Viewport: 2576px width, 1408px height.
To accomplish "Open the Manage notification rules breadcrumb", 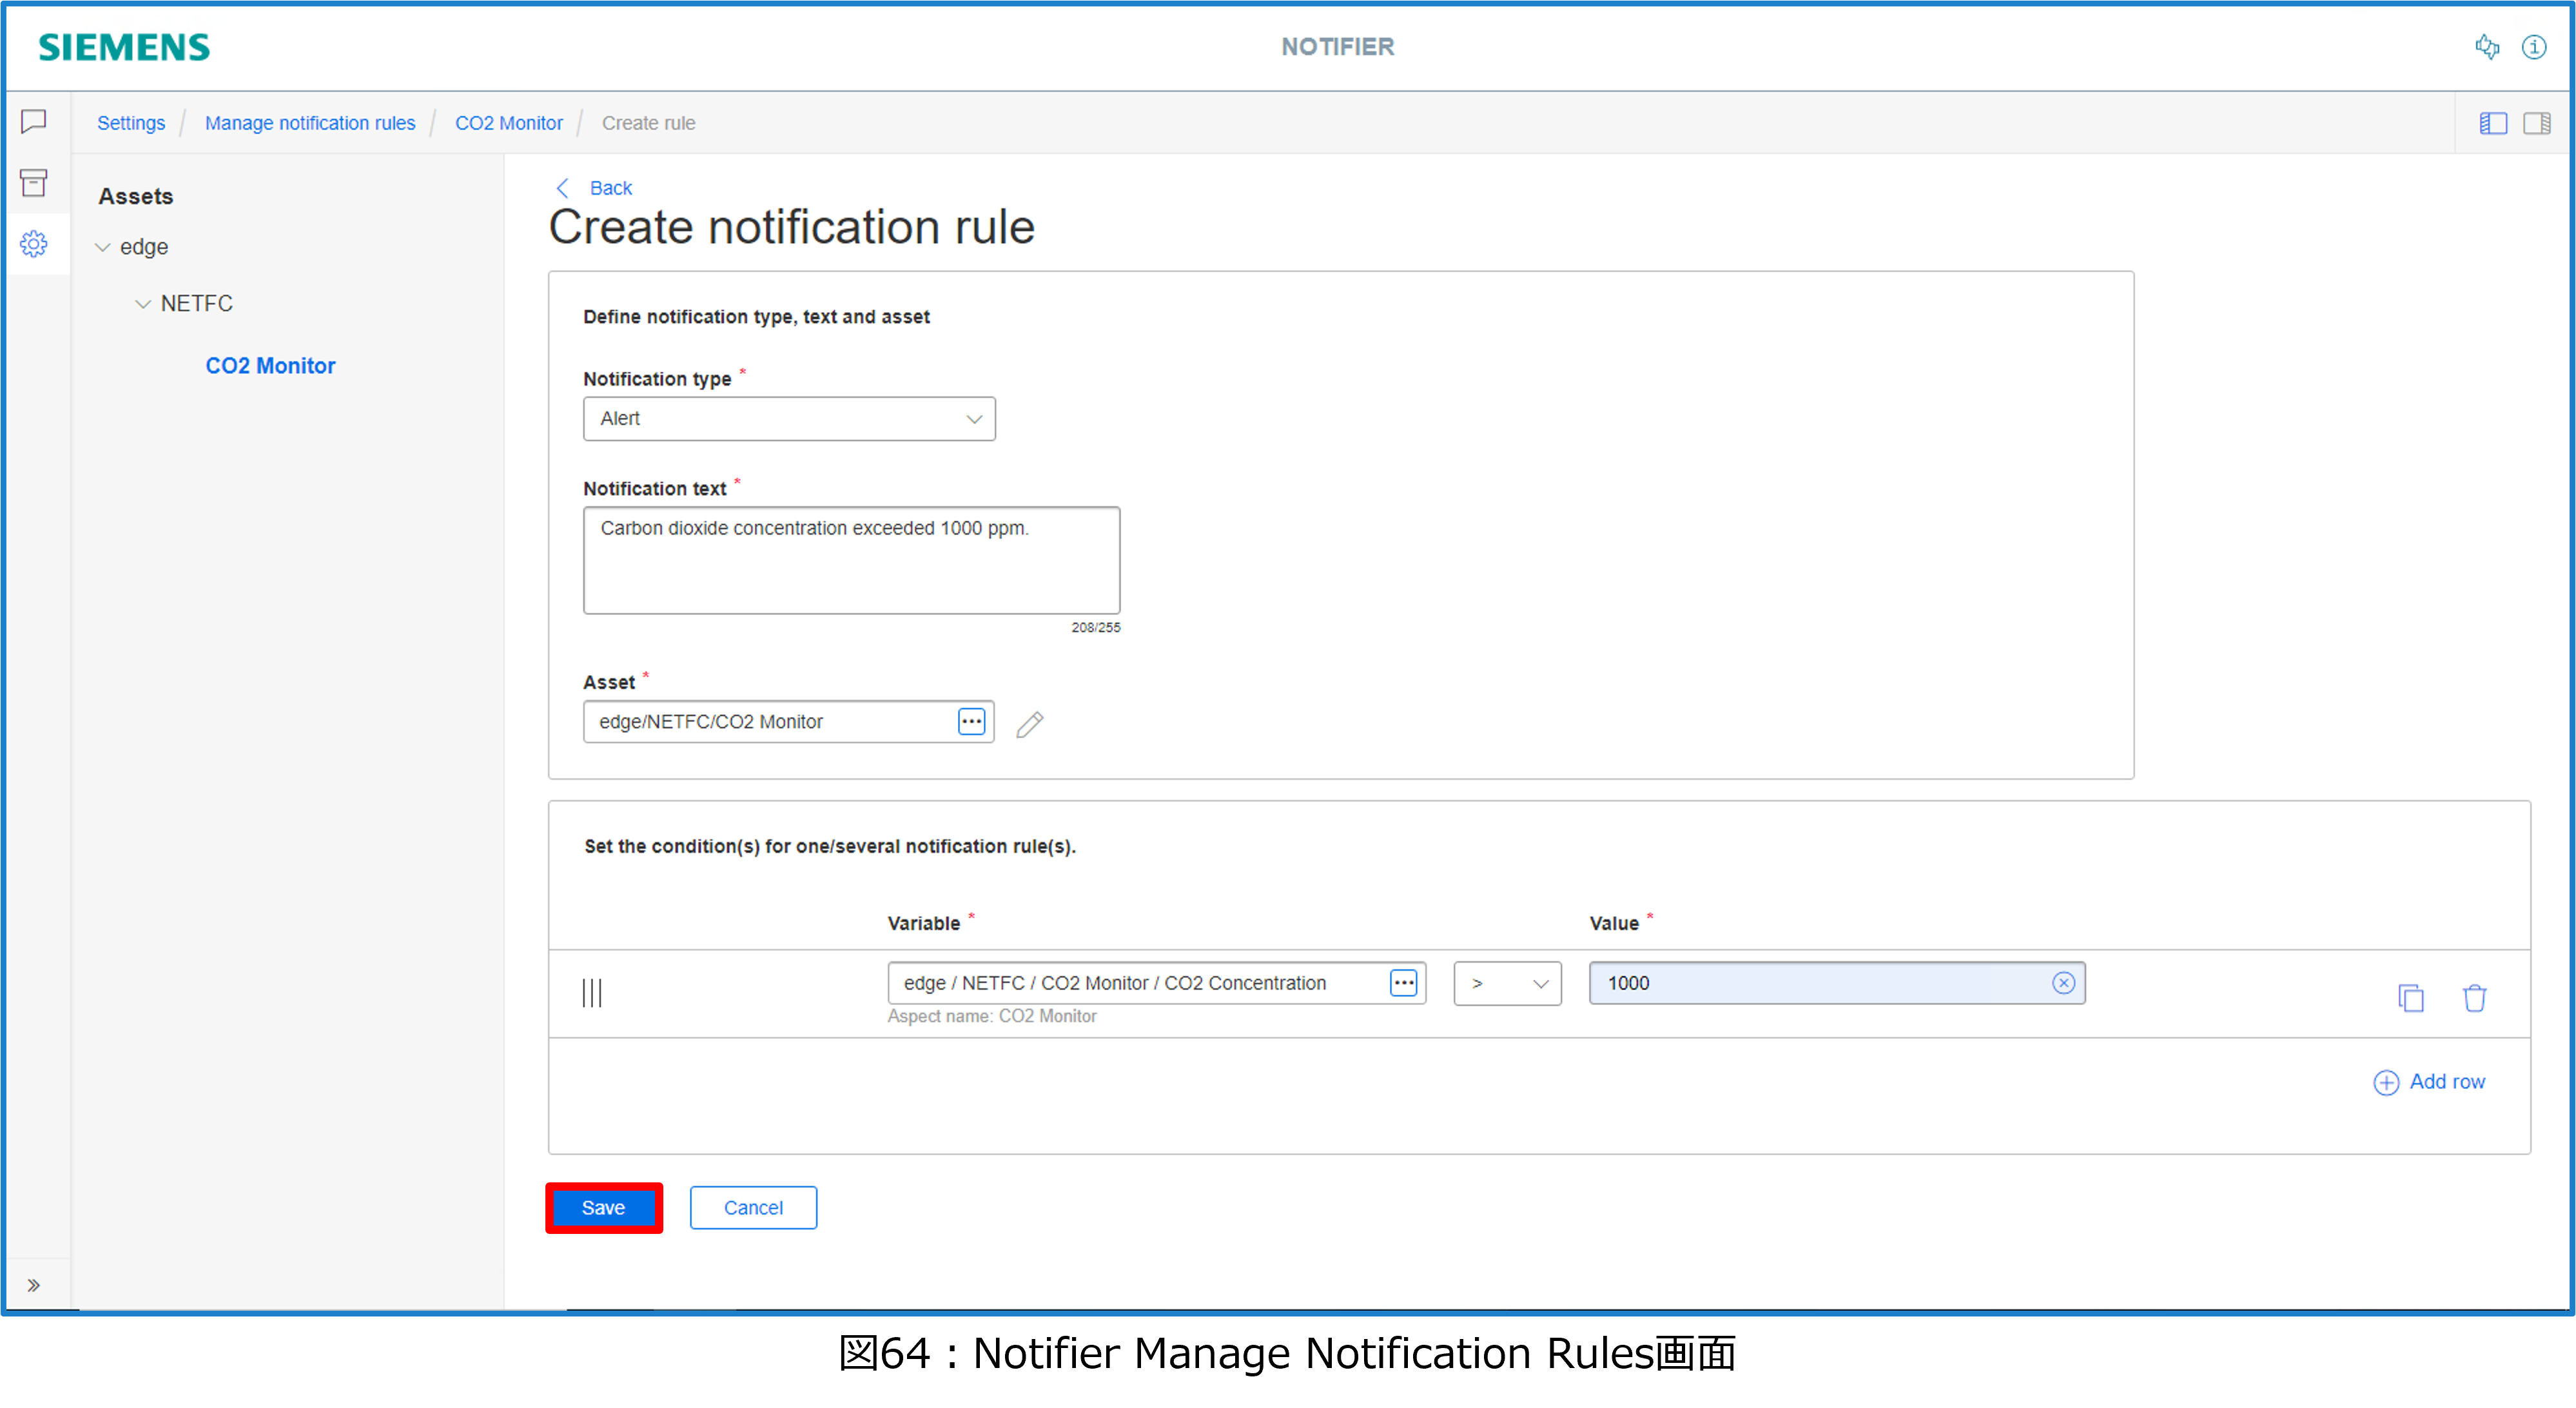I will (310, 123).
